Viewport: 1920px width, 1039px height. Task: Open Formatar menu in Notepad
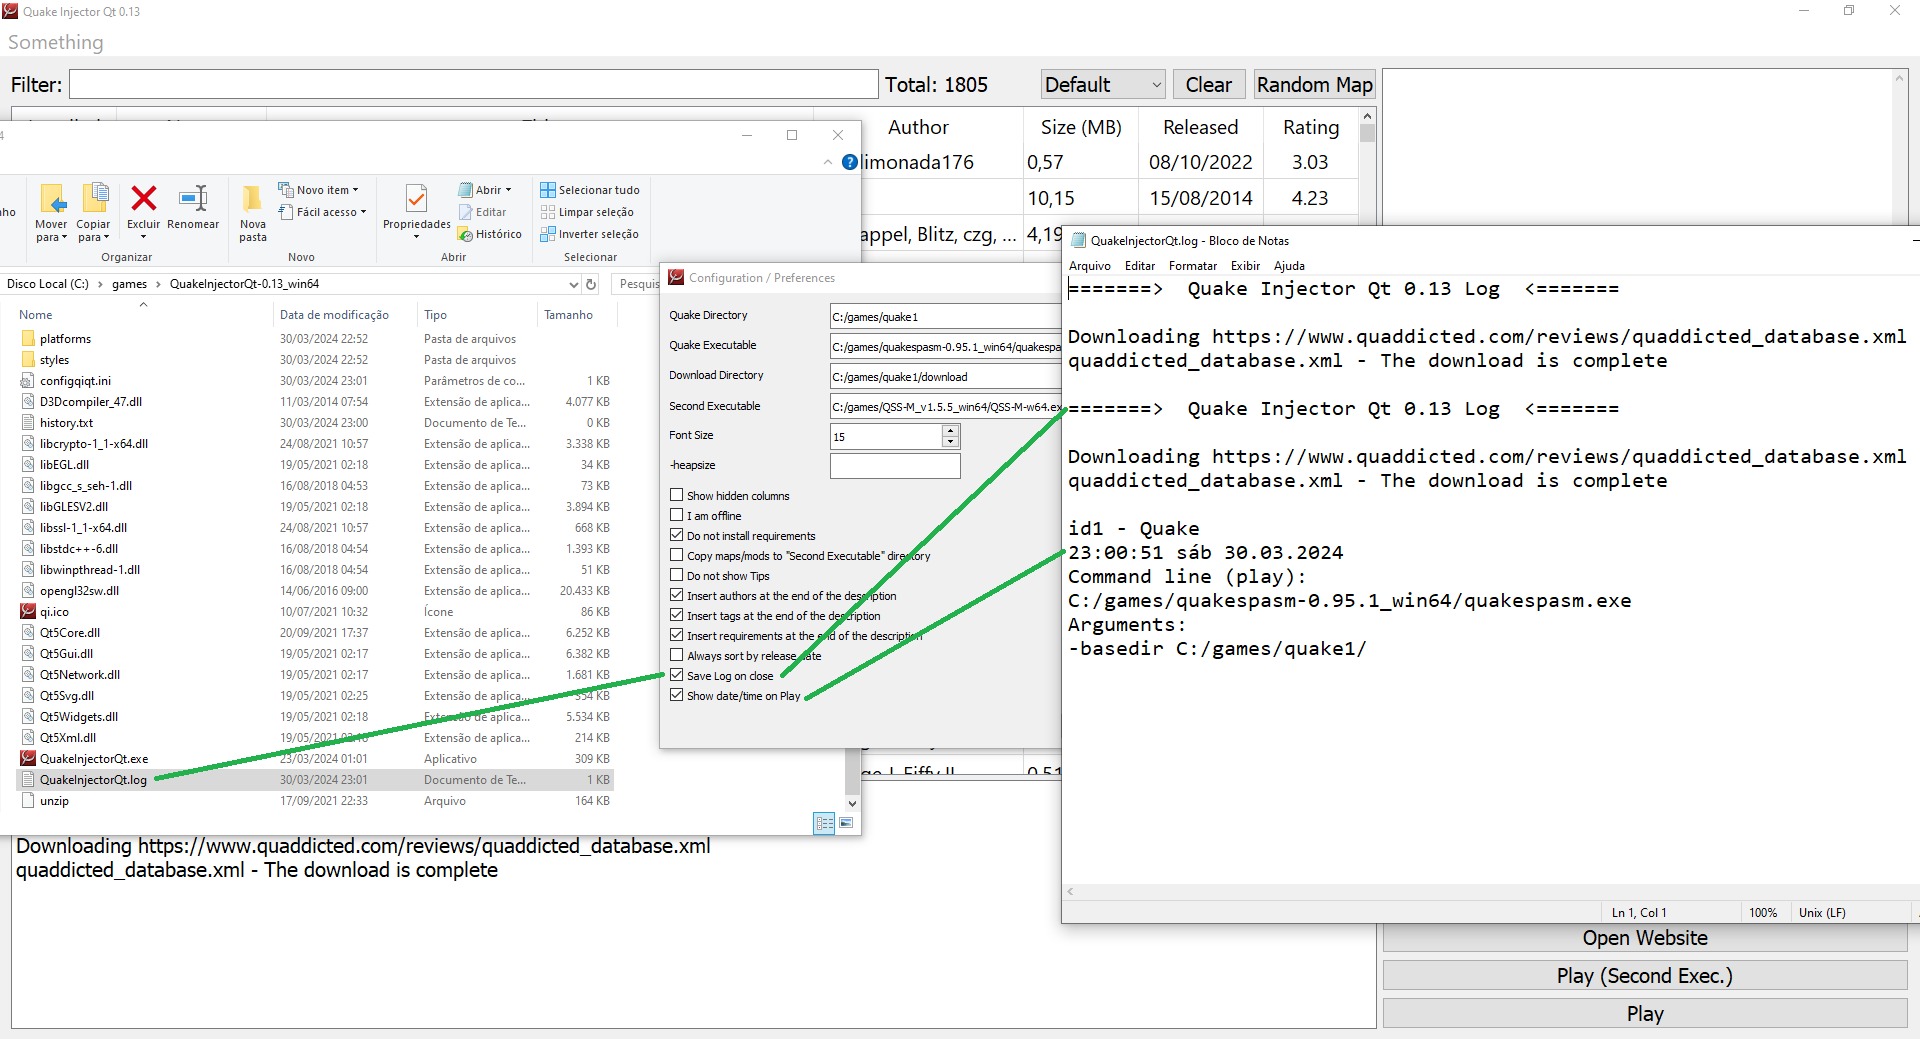pos(1192,266)
